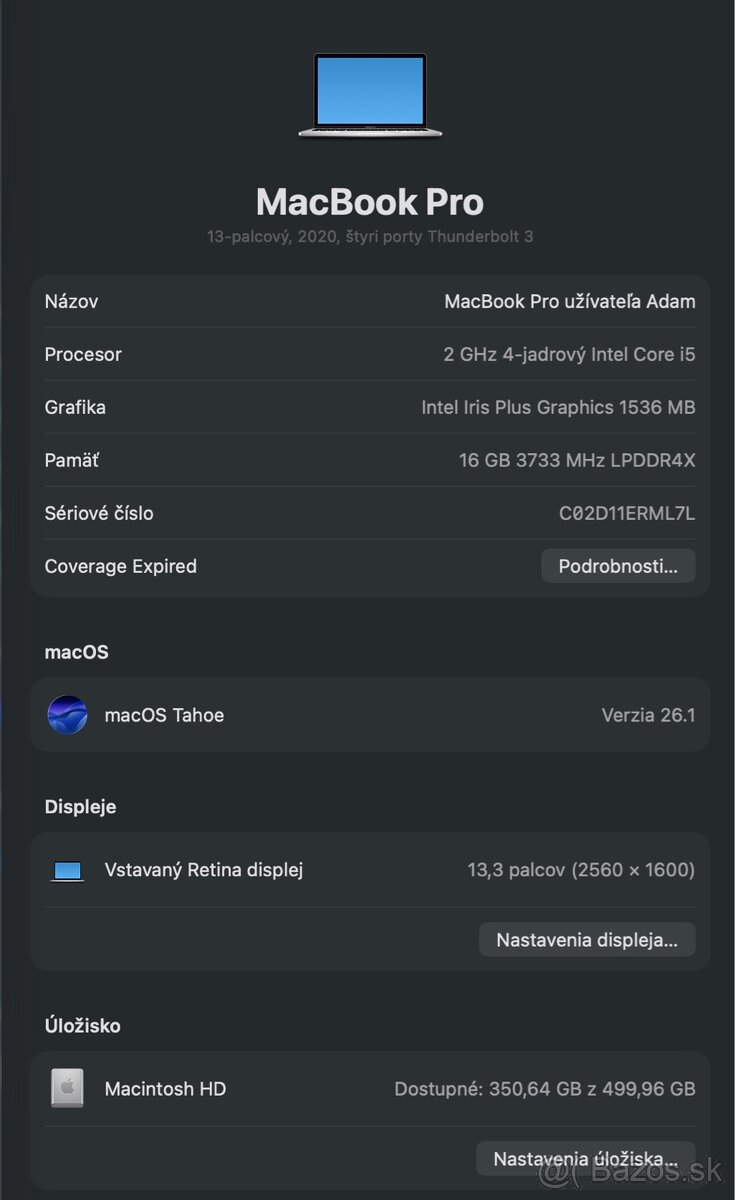Select the Vstavaný Retina displej entry
This screenshot has height=1200, width=735.
[x=369, y=870]
